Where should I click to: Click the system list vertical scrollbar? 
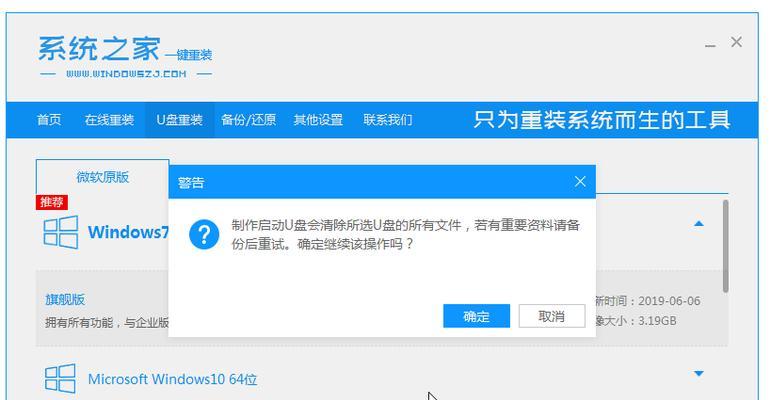point(725,245)
